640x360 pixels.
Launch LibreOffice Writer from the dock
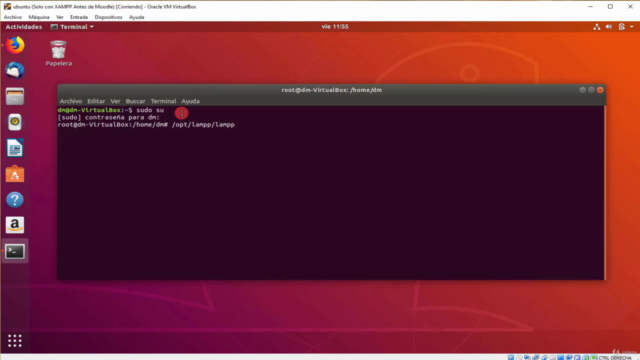pos(15,148)
